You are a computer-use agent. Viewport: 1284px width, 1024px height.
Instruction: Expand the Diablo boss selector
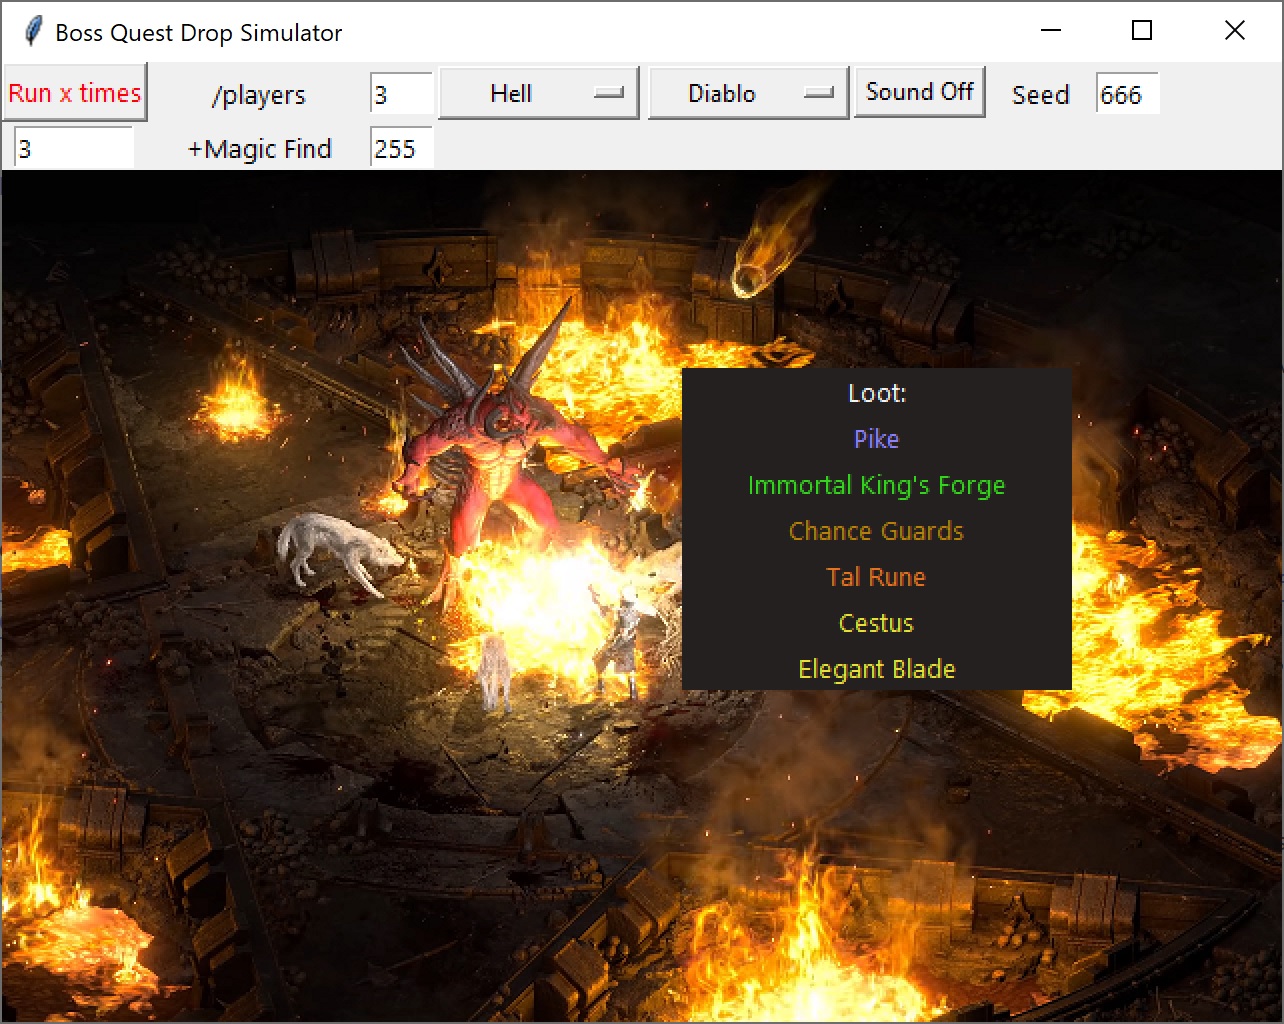[x=748, y=94]
